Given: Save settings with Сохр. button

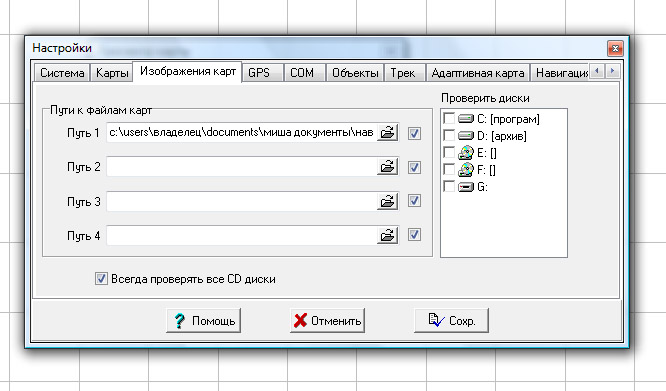Looking at the screenshot, I should pyautogui.click(x=452, y=321).
